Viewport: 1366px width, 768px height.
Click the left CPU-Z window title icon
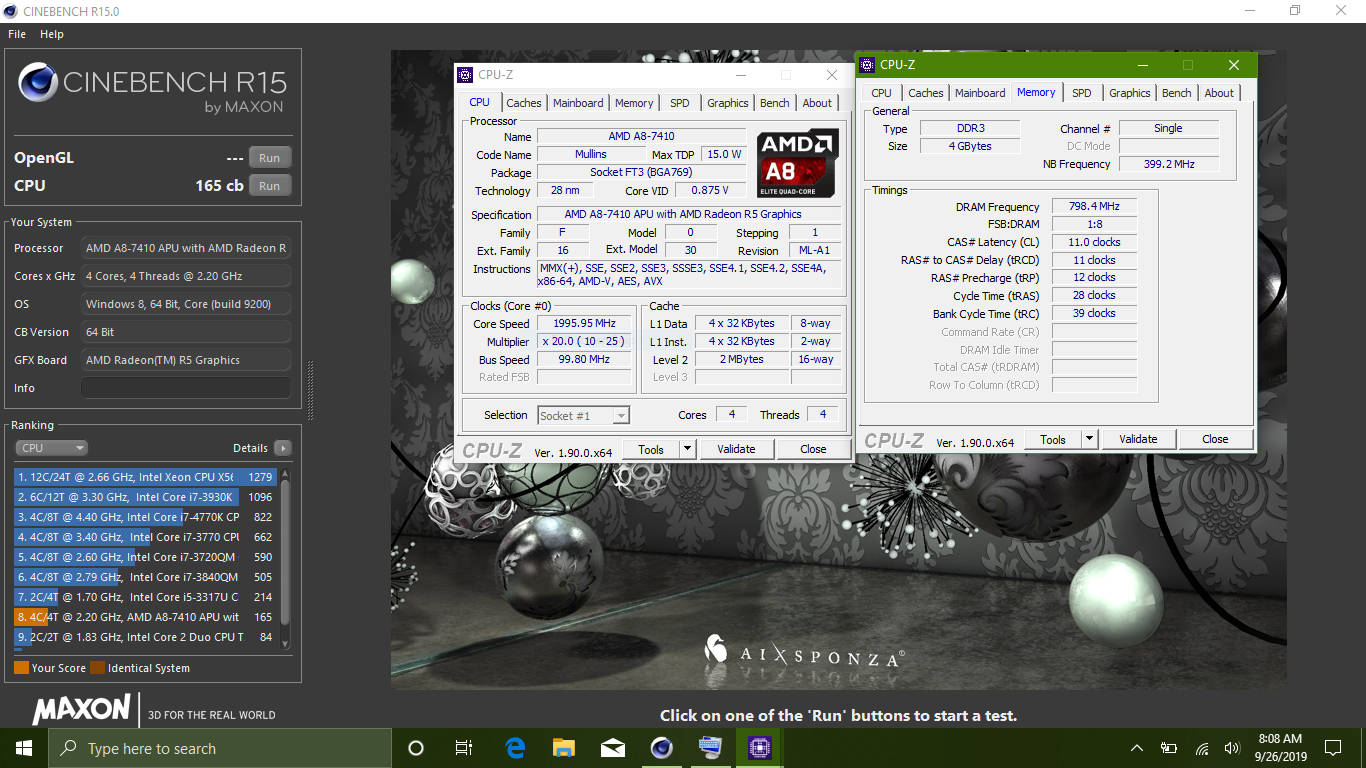465,75
